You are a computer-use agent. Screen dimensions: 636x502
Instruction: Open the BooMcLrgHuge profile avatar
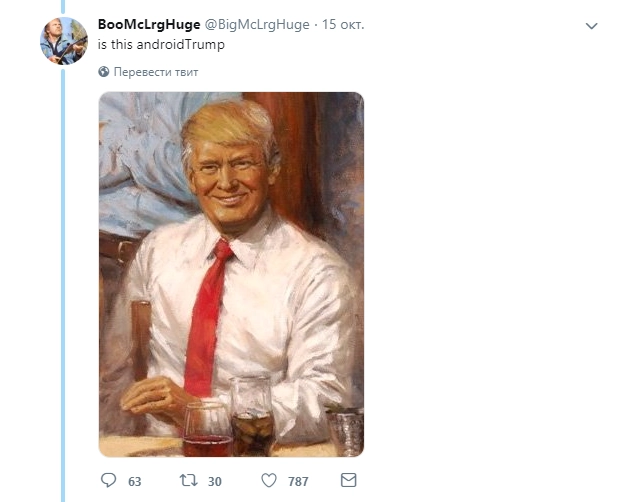coord(63,41)
